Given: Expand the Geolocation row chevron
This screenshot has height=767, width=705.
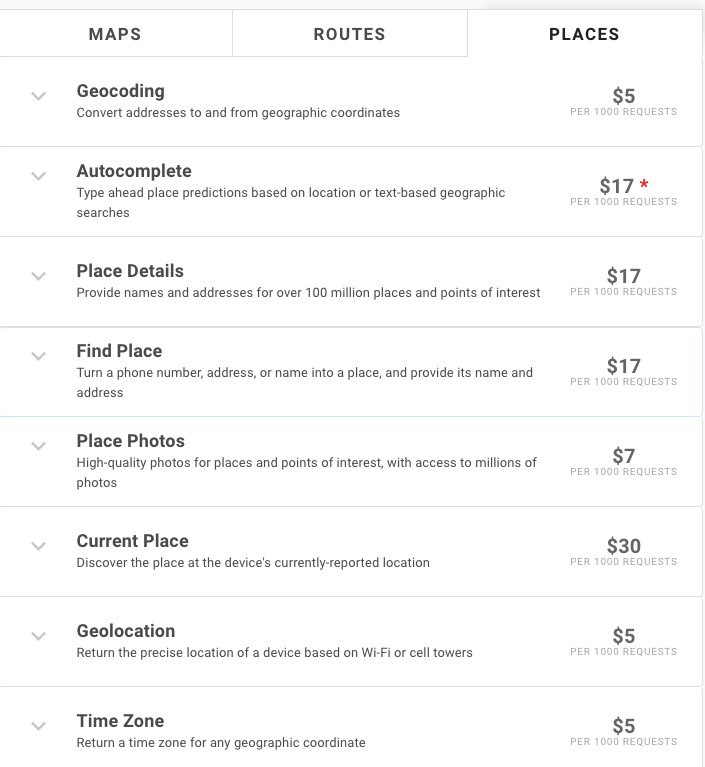Looking at the screenshot, I should point(39,636).
